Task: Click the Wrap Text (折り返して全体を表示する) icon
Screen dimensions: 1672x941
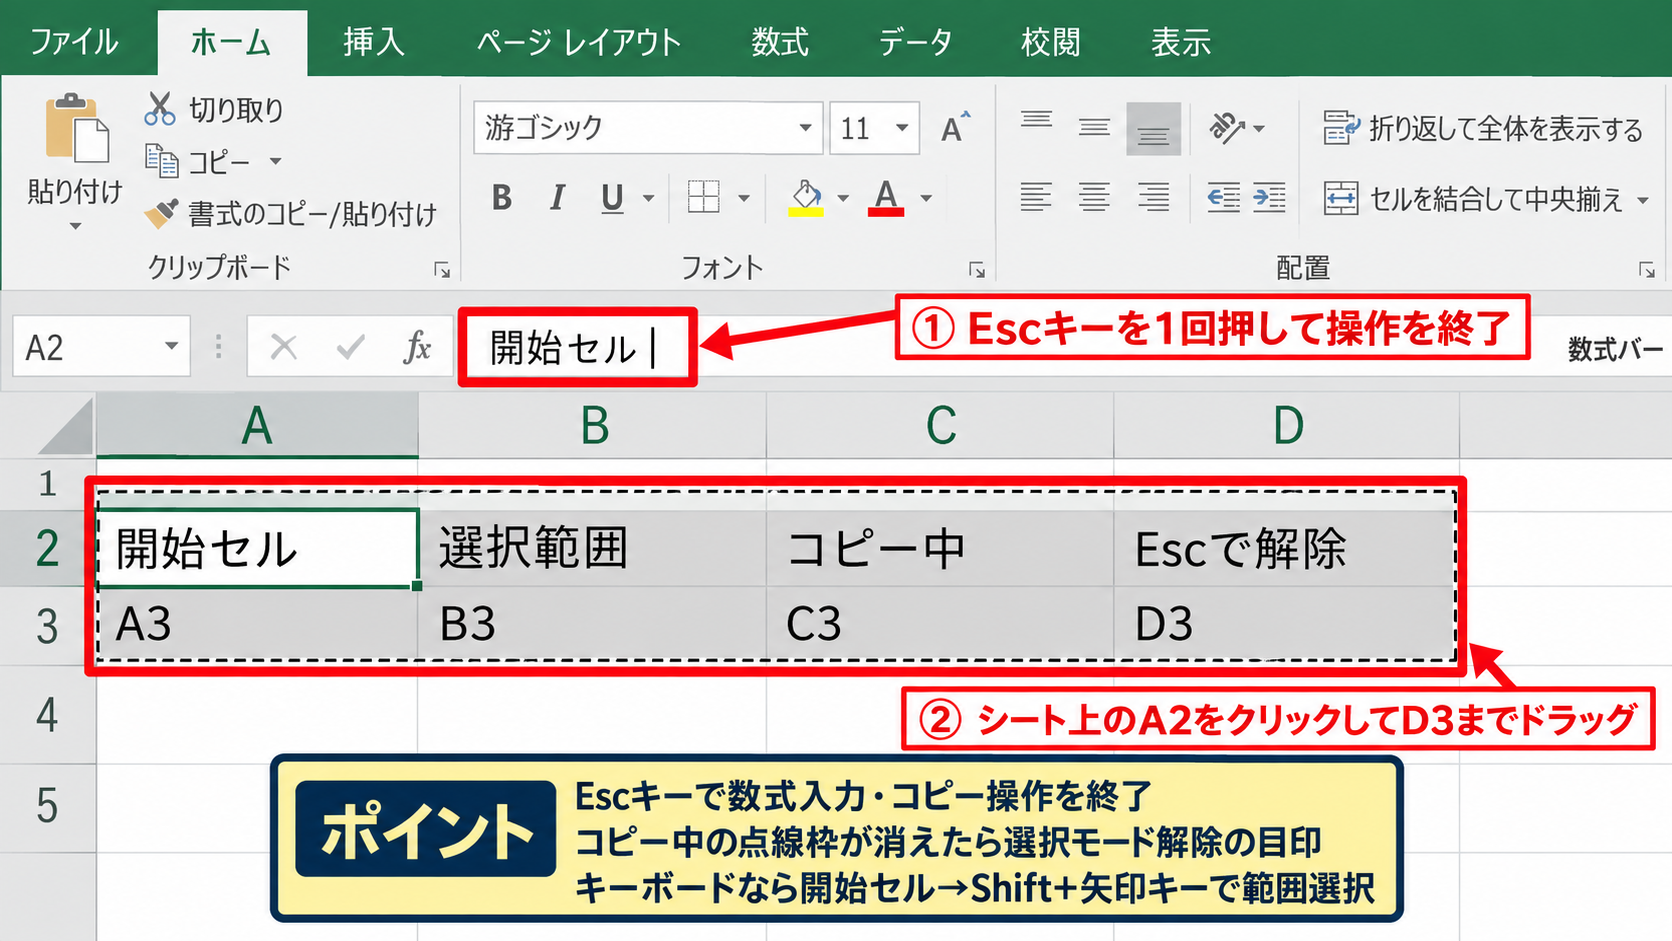Action: (x=1341, y=128)
